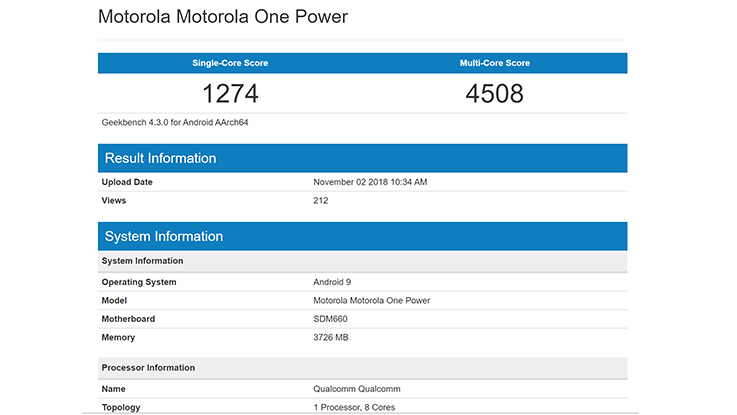Click the multi-core value 4508
This screenshot has width=737, height=415.
tap(494, 94)
